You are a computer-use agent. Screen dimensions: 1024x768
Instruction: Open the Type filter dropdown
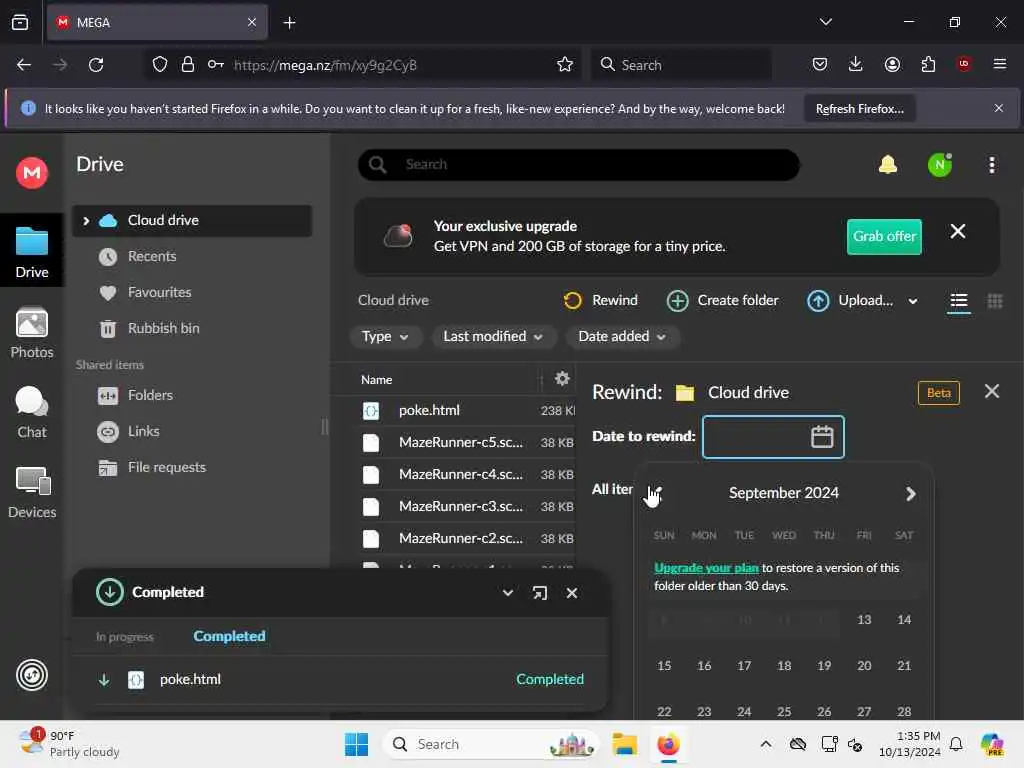[x=385, y=336]
